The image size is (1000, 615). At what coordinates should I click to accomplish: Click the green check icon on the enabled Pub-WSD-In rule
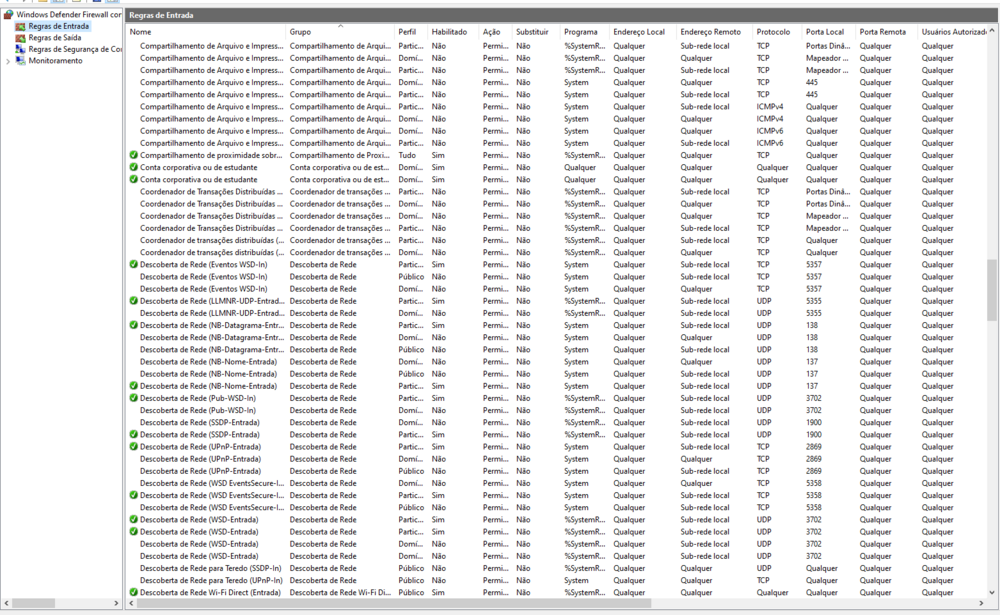click(x=134, y=398)
